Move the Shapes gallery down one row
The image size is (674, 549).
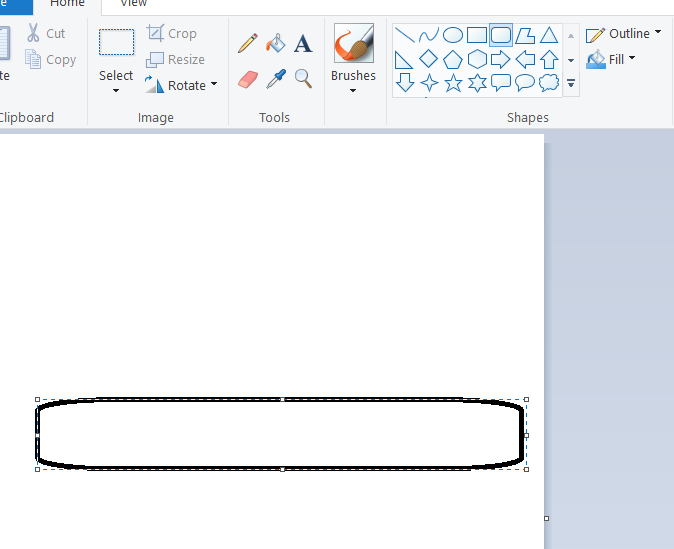pyautogui.click(x=571, y=61)
